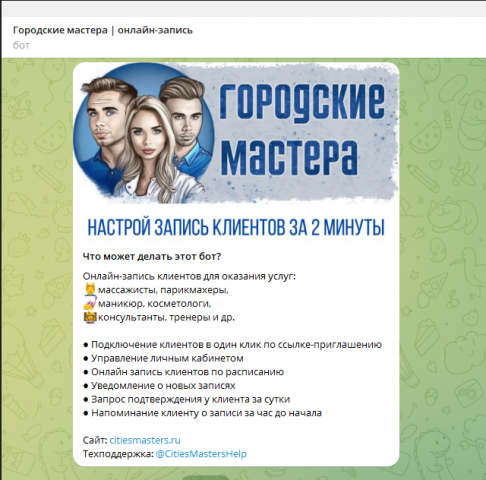Click the text 'консультанты, тренеры и др.'
486x480 pixels.
(x=166, y=317)
